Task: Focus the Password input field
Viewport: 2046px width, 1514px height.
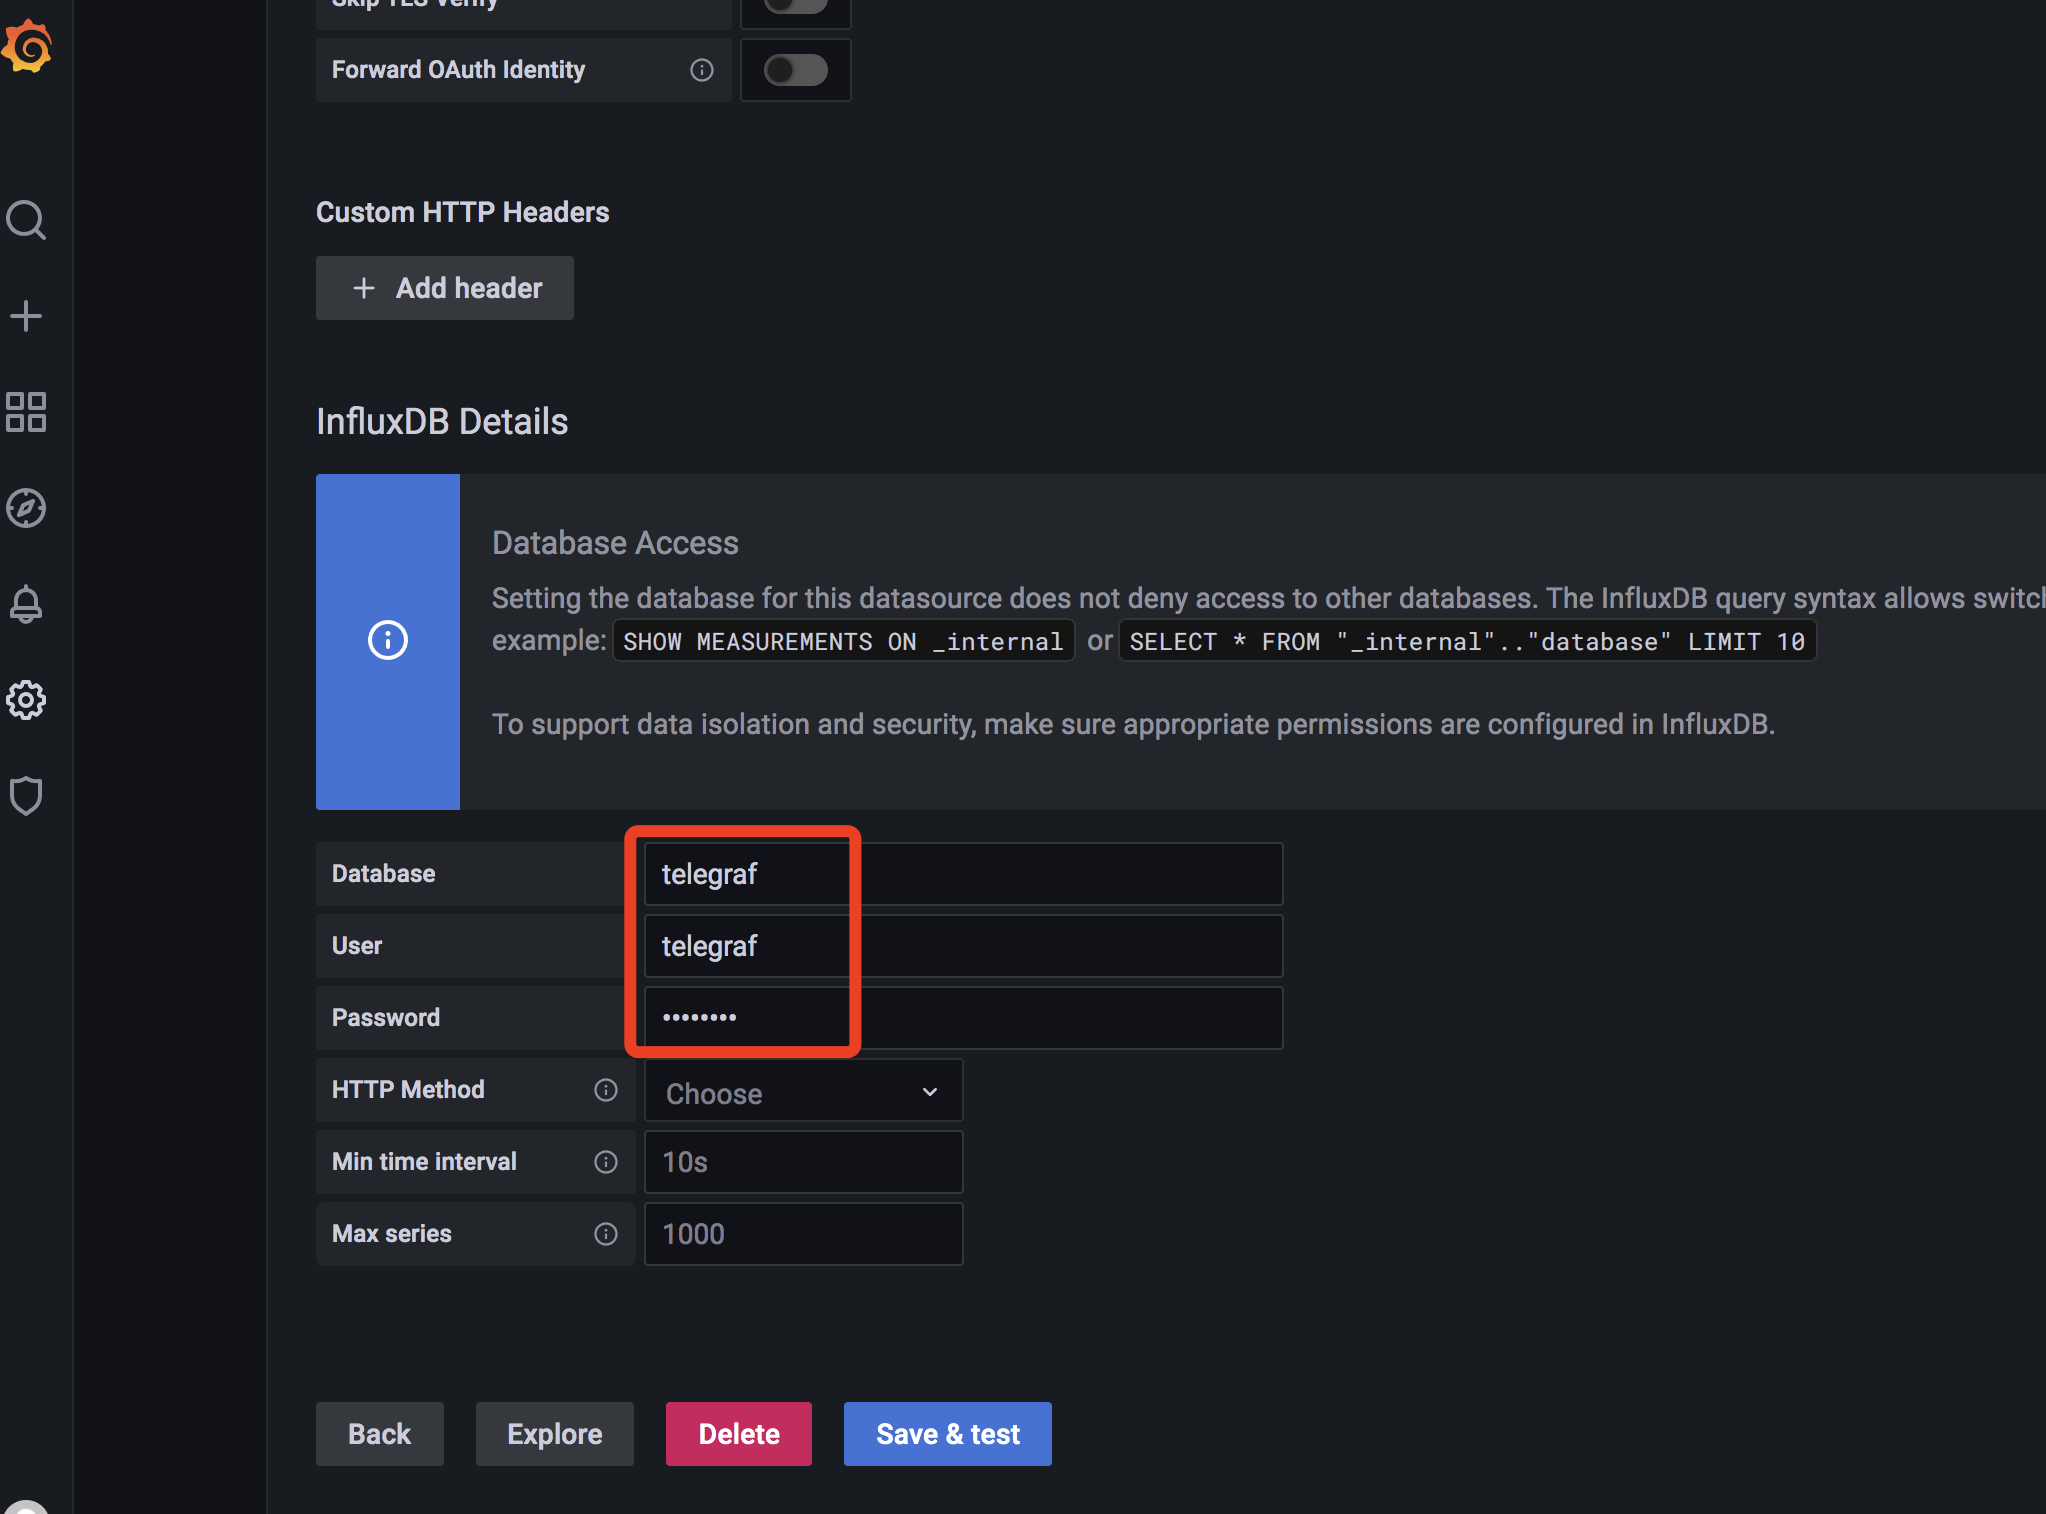Action: [x=964, y=1018]
